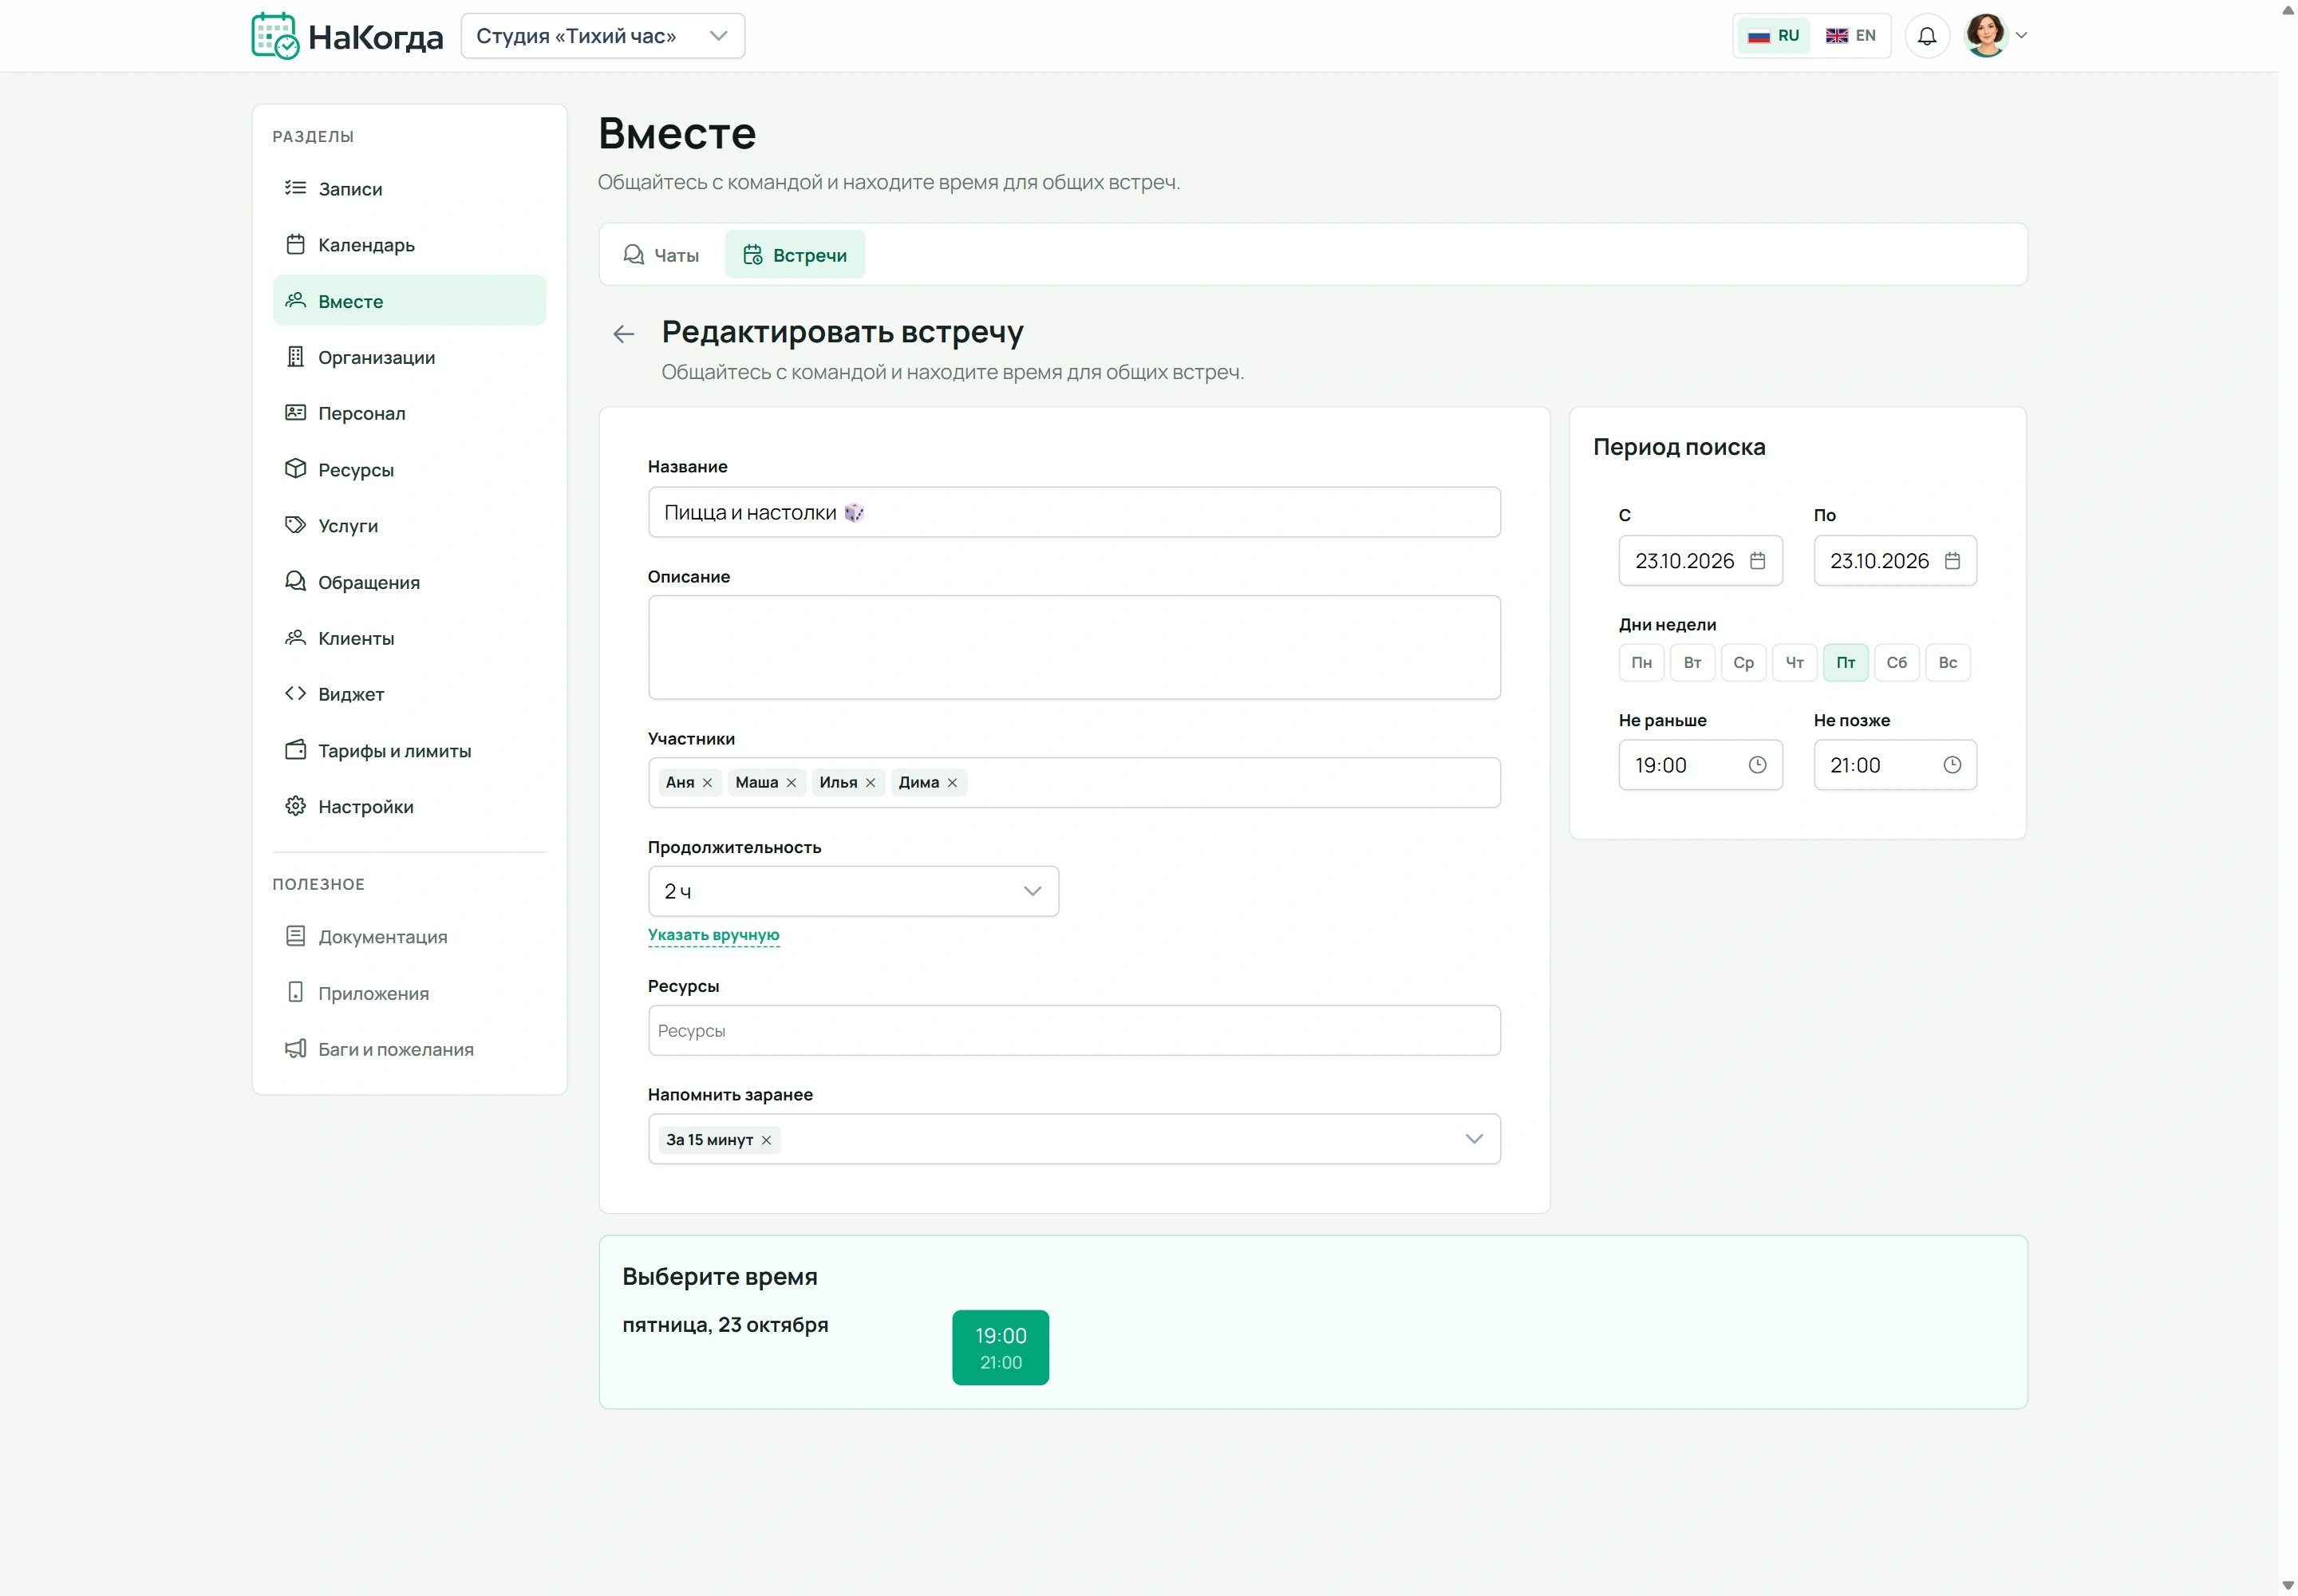
Task: Click the back arrow next to Редактировать встречу
Action: 623,334
